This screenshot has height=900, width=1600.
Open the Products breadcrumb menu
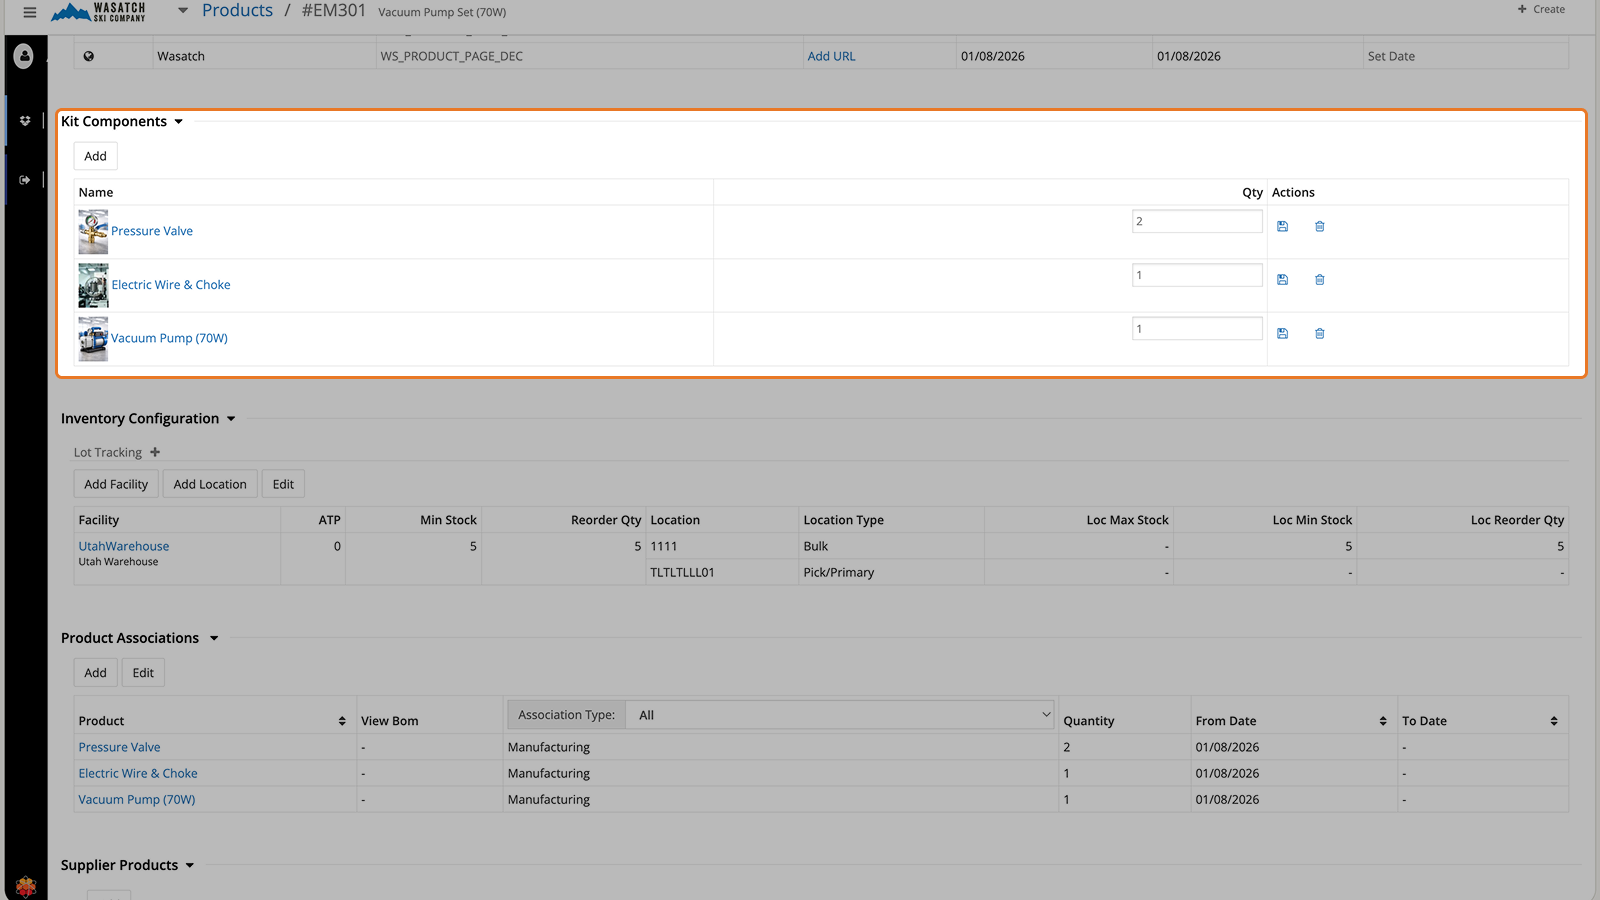237,11
